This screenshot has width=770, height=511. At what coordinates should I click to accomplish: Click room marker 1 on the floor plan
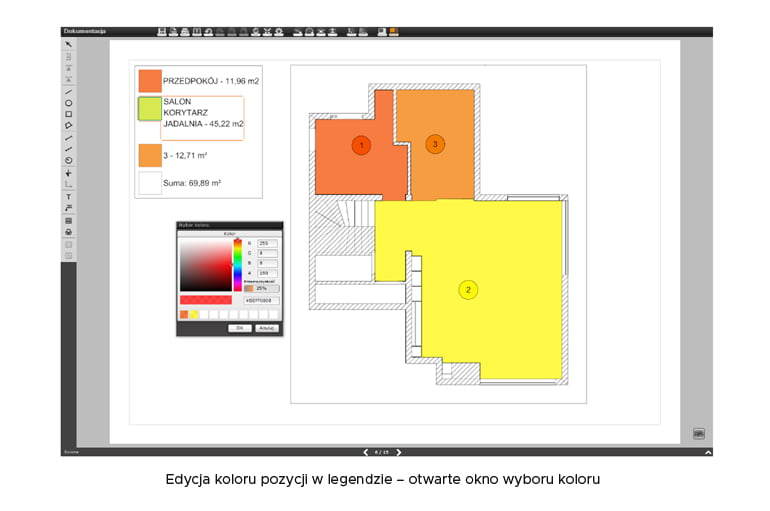tap(361, 145)
